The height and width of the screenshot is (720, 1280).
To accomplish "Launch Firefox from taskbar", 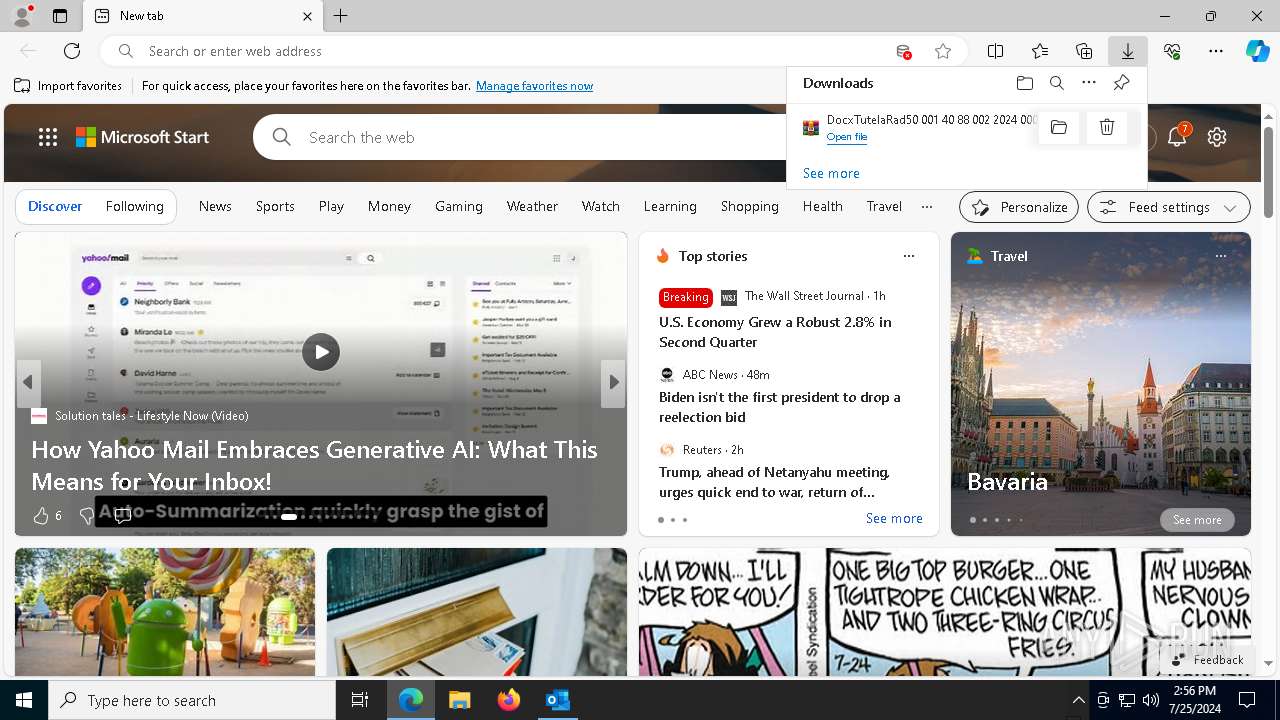I will point(509,700).
